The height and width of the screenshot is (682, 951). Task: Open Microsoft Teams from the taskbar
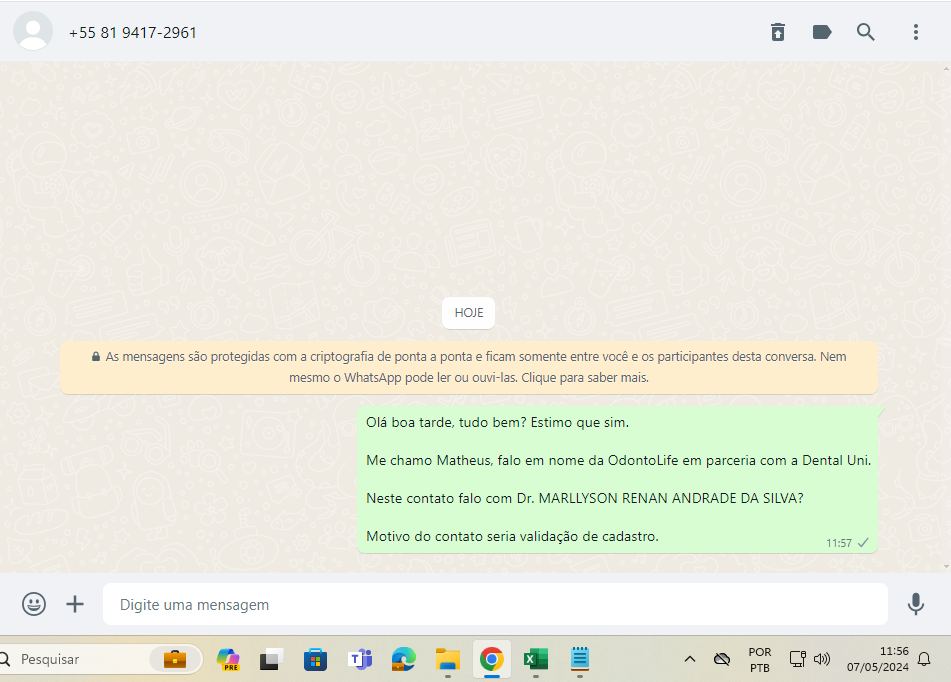(359, 659)
